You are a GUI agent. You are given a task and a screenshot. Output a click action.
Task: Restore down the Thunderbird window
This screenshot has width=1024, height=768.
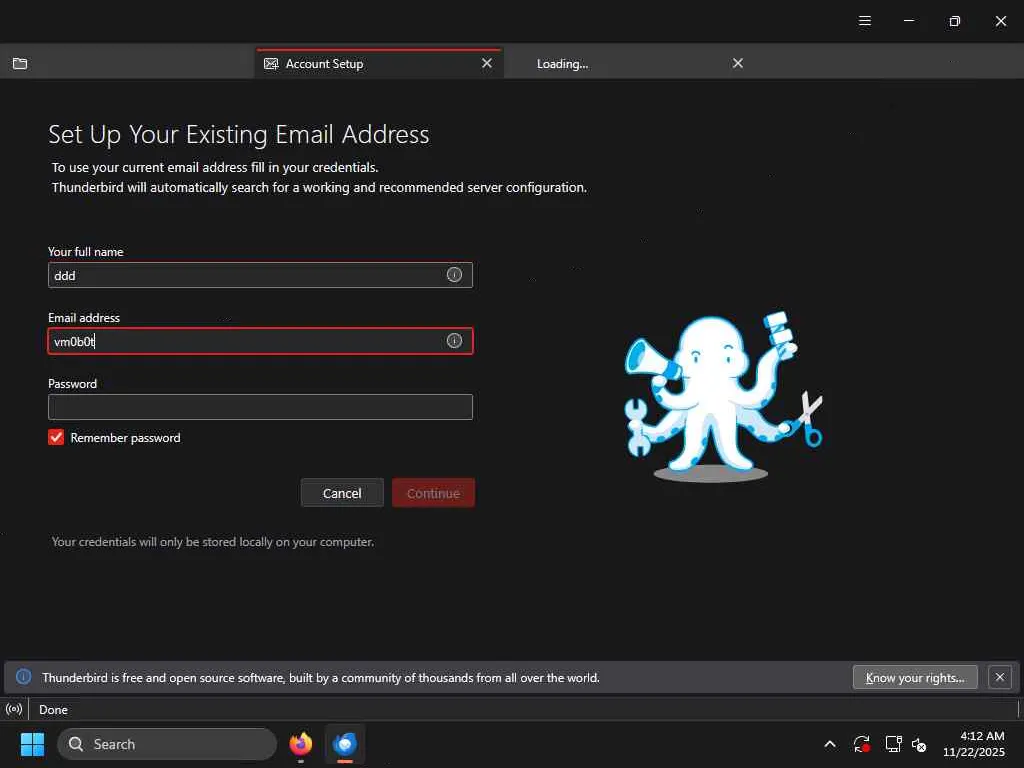click(955, 21)
